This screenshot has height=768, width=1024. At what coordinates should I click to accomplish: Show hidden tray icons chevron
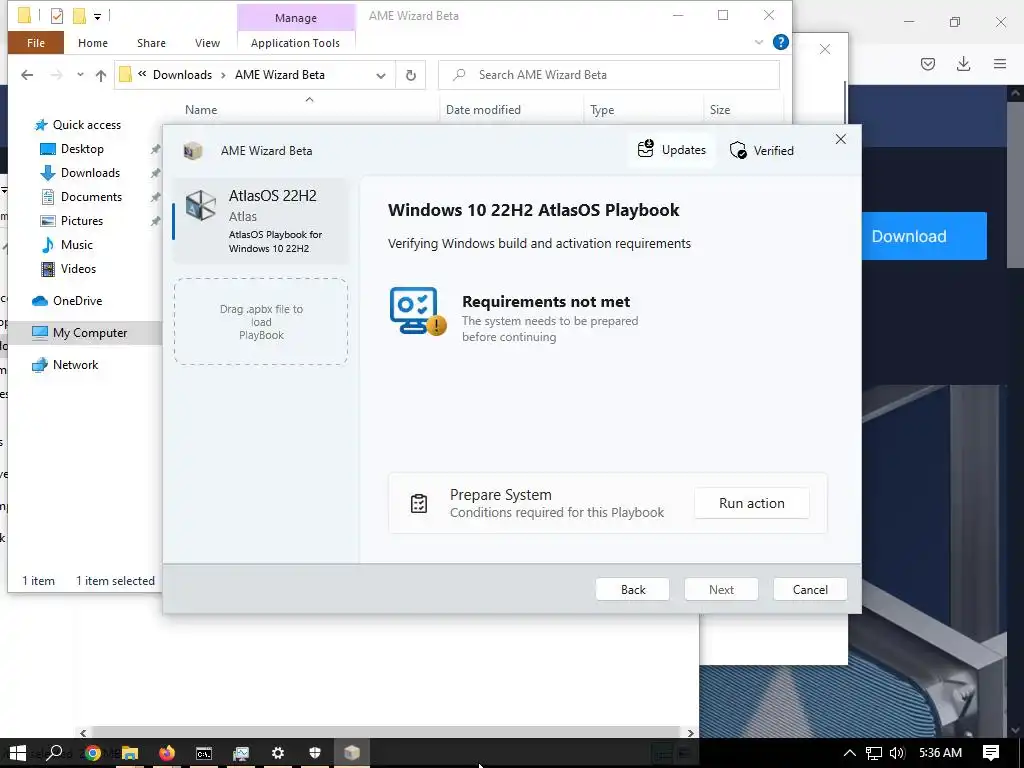click(849, 753)
